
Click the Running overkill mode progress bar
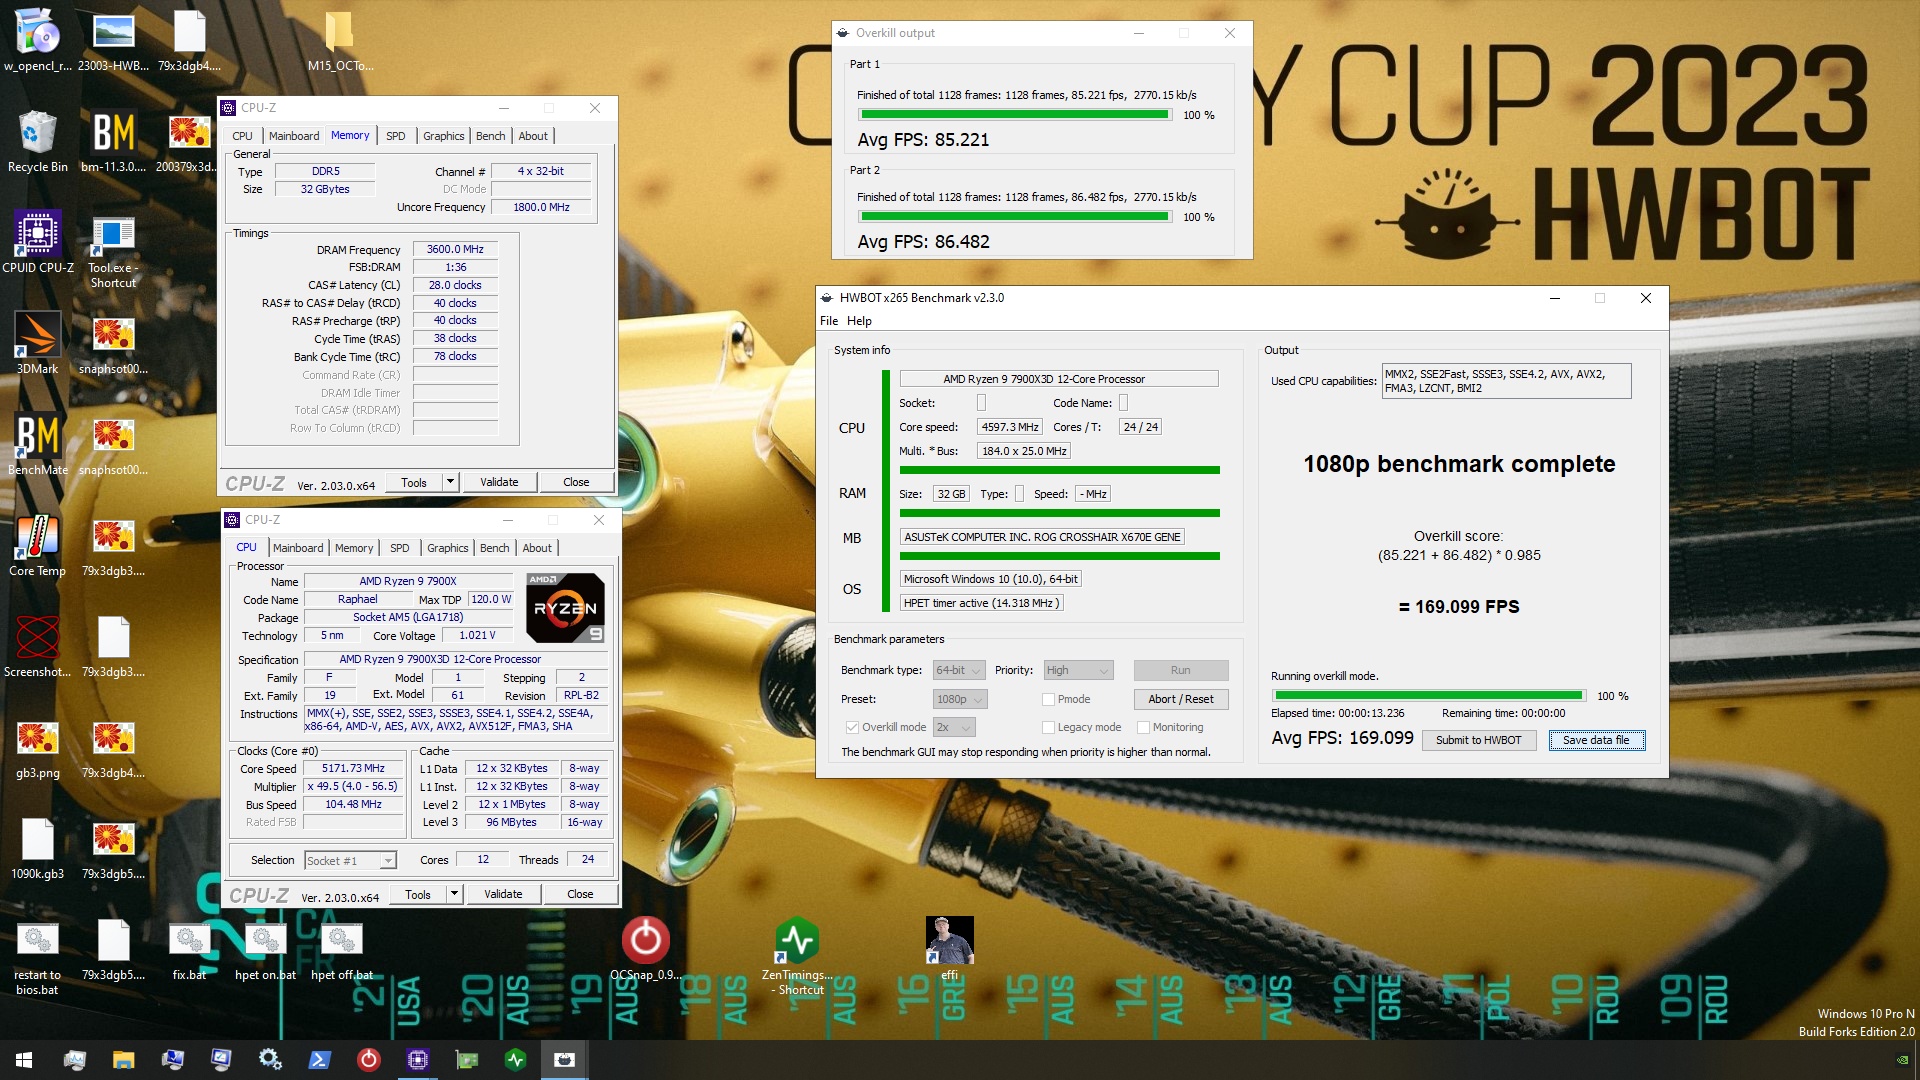(1428, 695)
